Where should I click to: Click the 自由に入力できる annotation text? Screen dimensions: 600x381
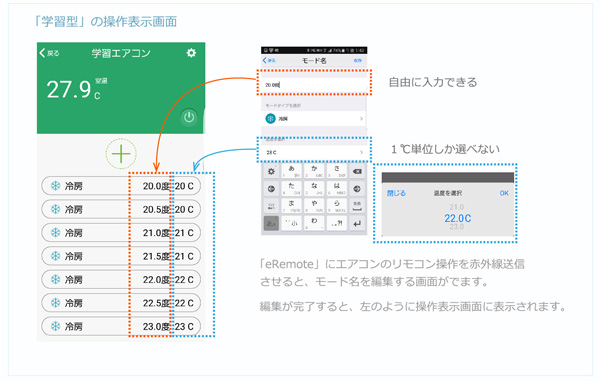tap(433, 82)
